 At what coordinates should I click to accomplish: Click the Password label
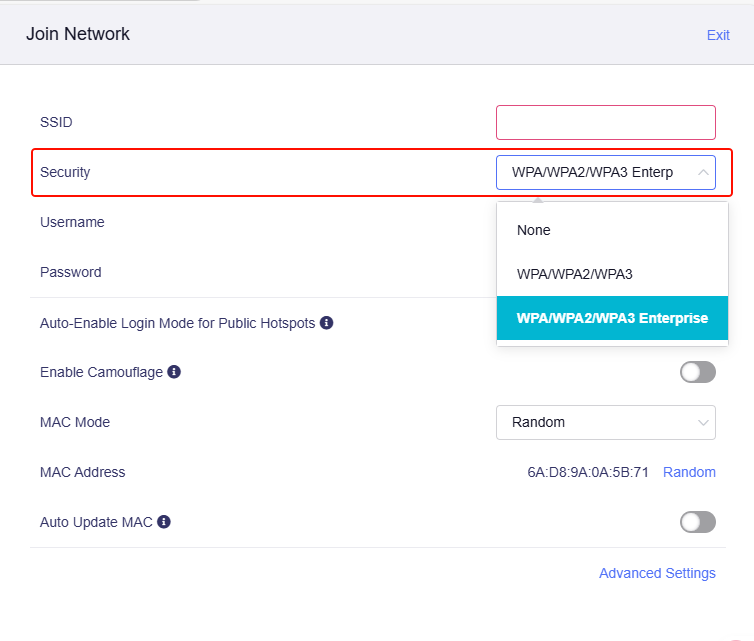tap(70, 272)
